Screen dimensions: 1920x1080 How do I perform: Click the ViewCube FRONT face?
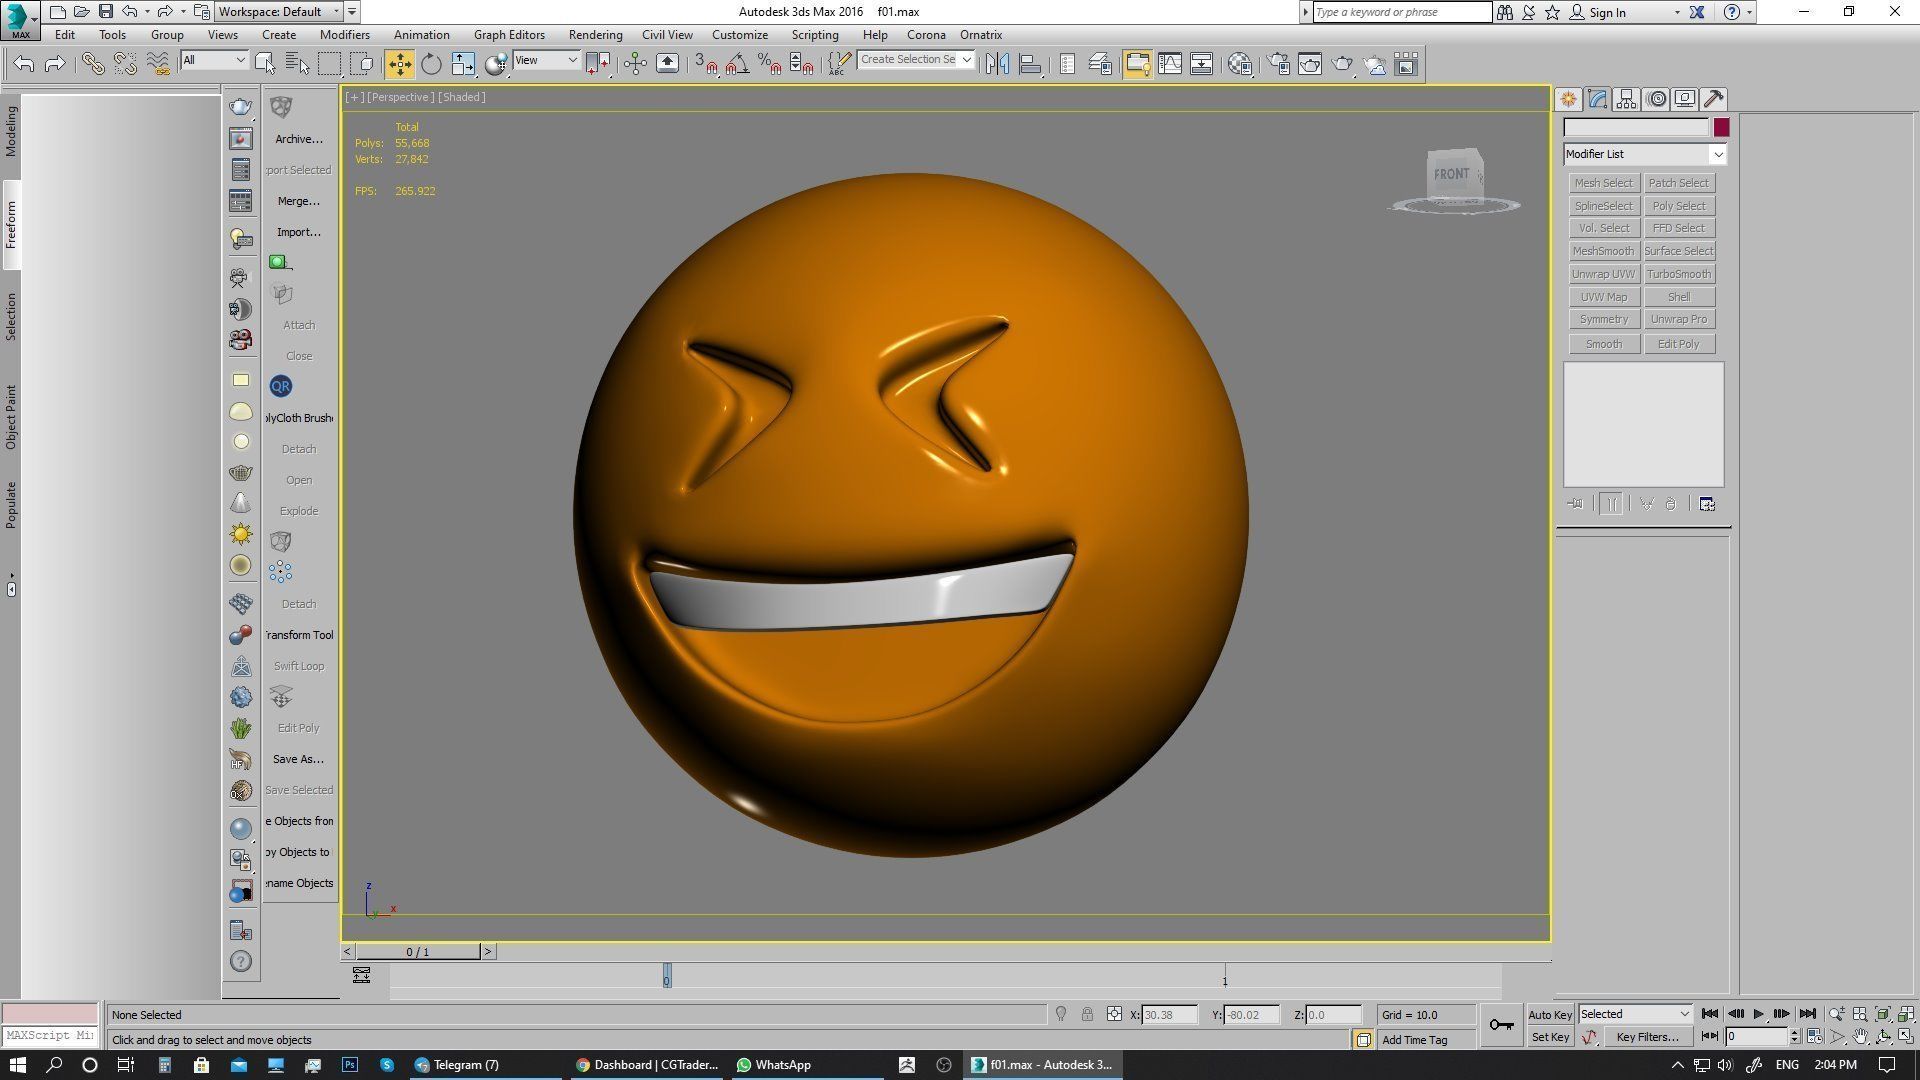[x=1451, y=174]
